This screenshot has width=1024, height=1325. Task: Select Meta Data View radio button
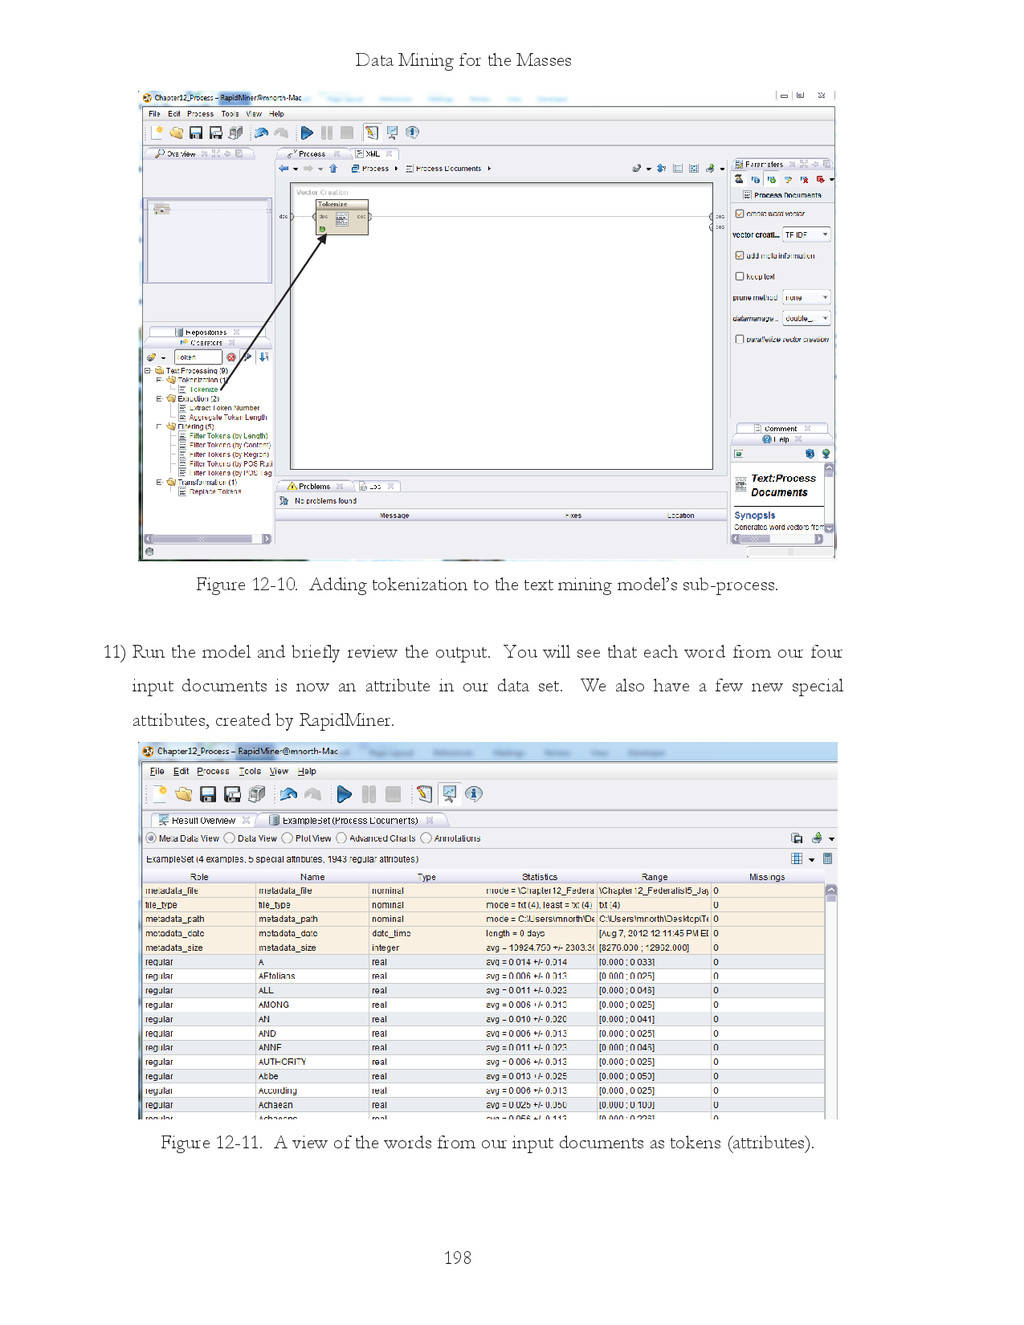(151, 838)
